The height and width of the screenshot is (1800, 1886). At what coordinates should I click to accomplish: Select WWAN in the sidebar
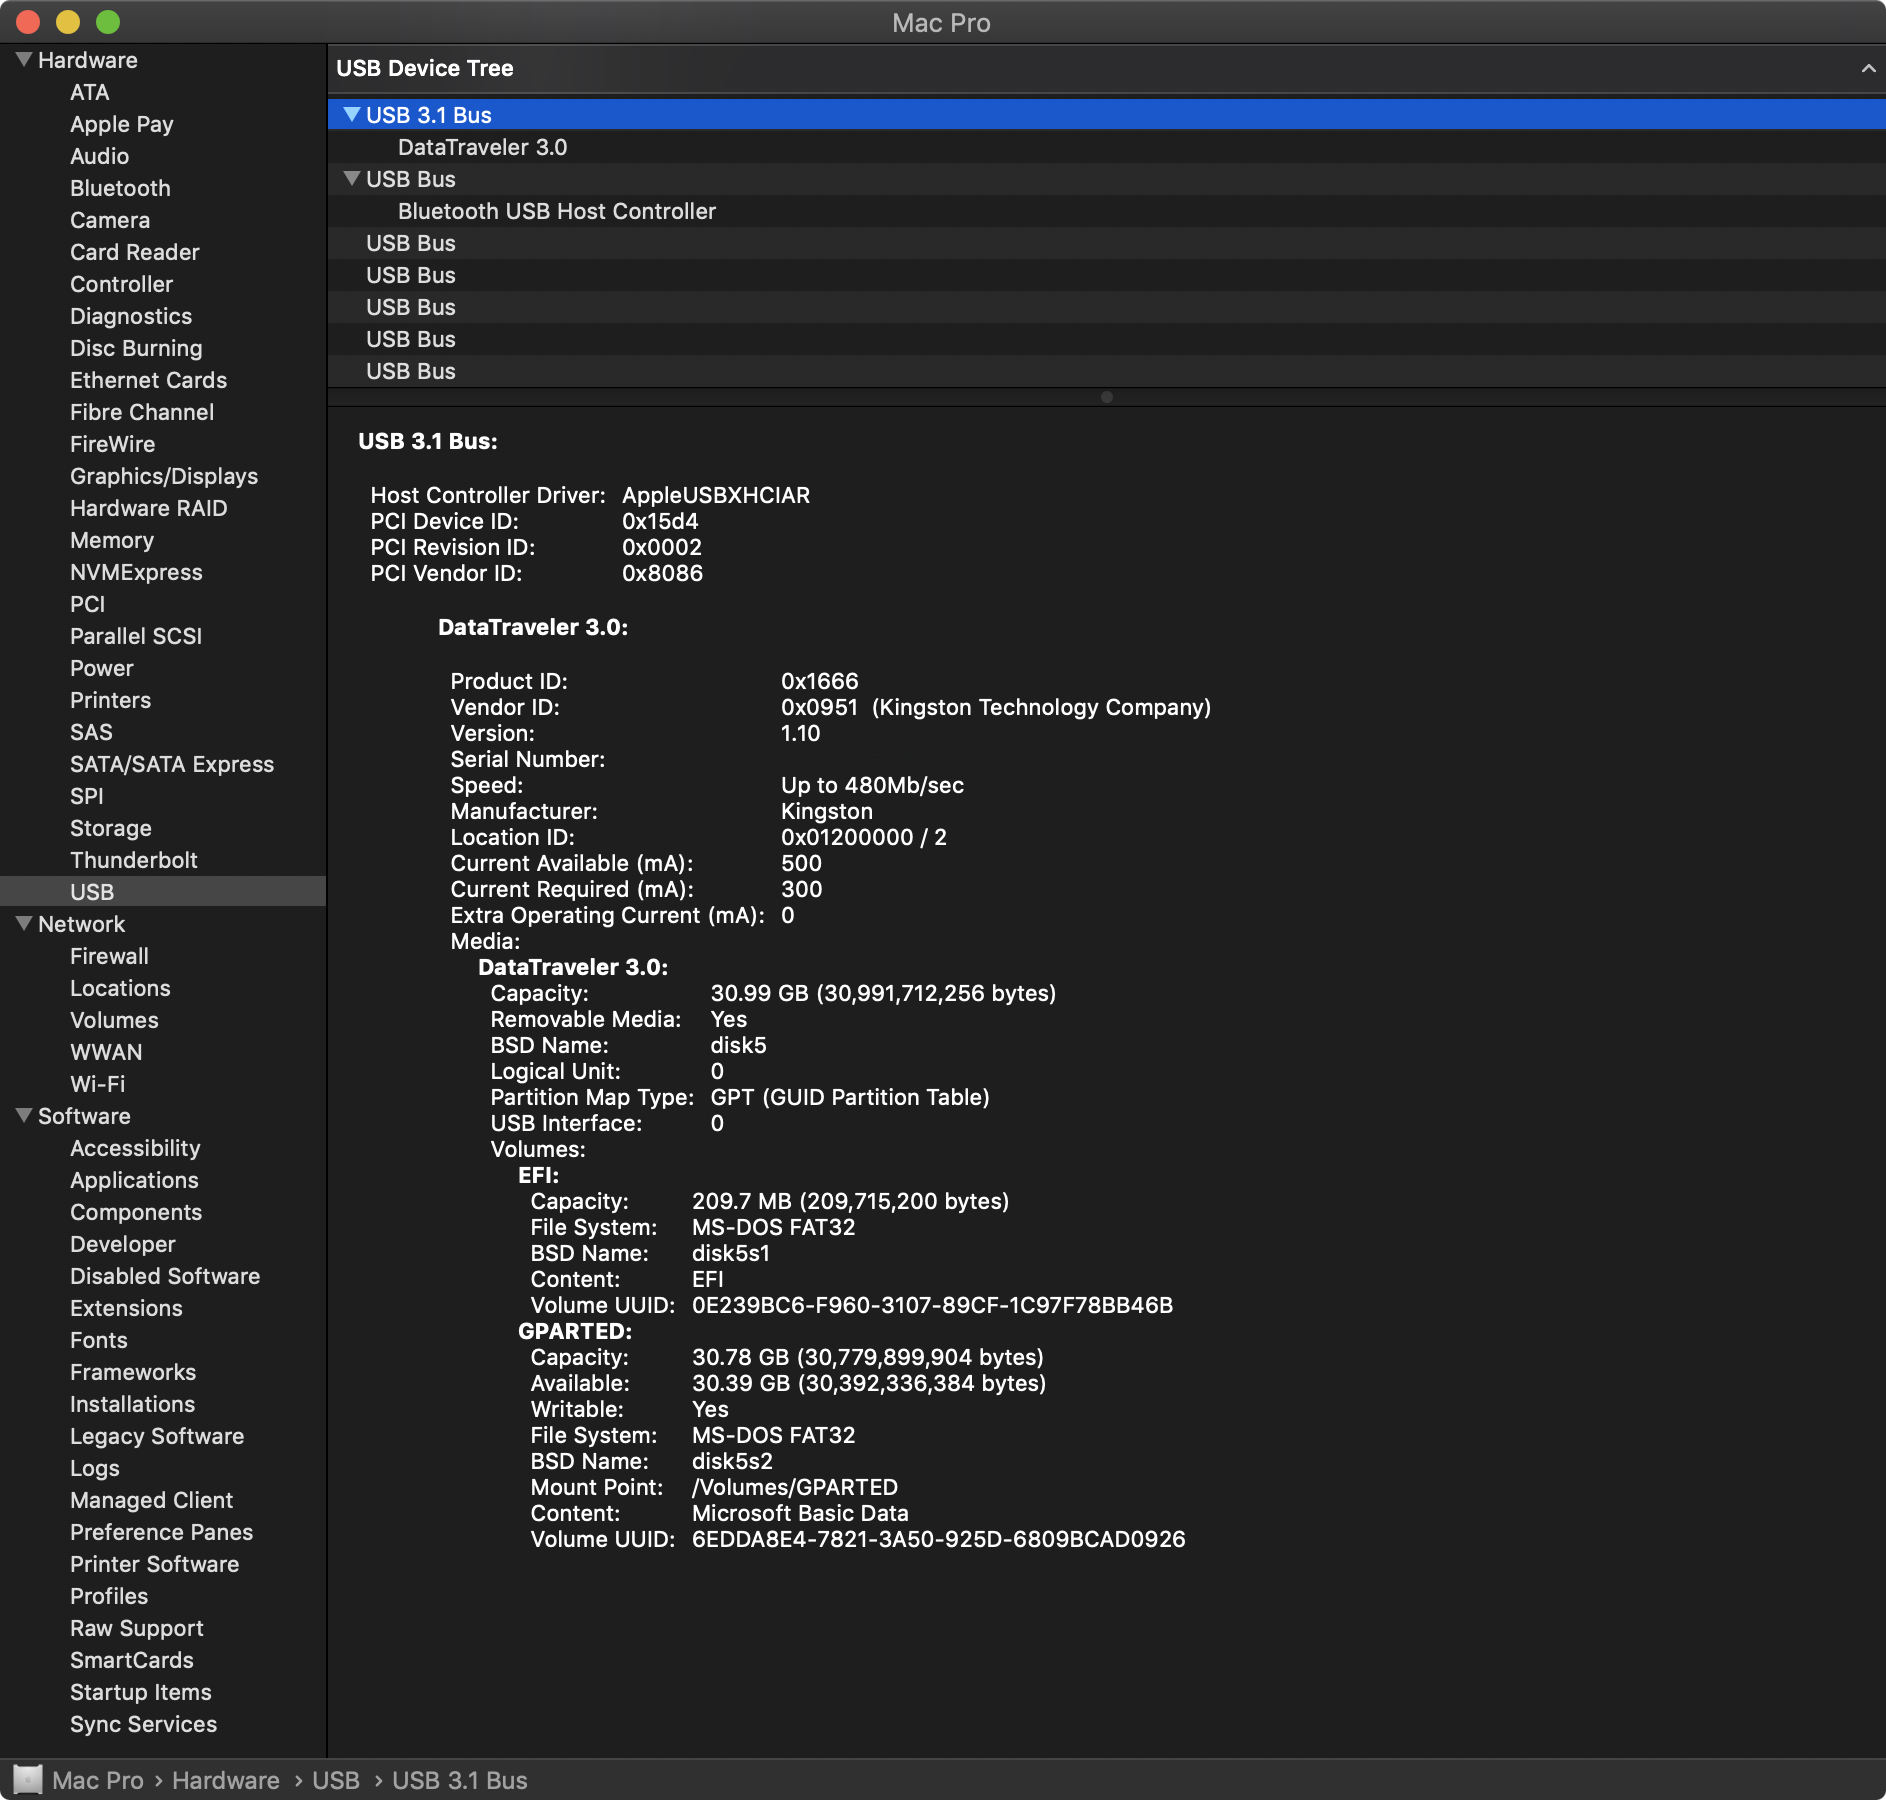106,1052
